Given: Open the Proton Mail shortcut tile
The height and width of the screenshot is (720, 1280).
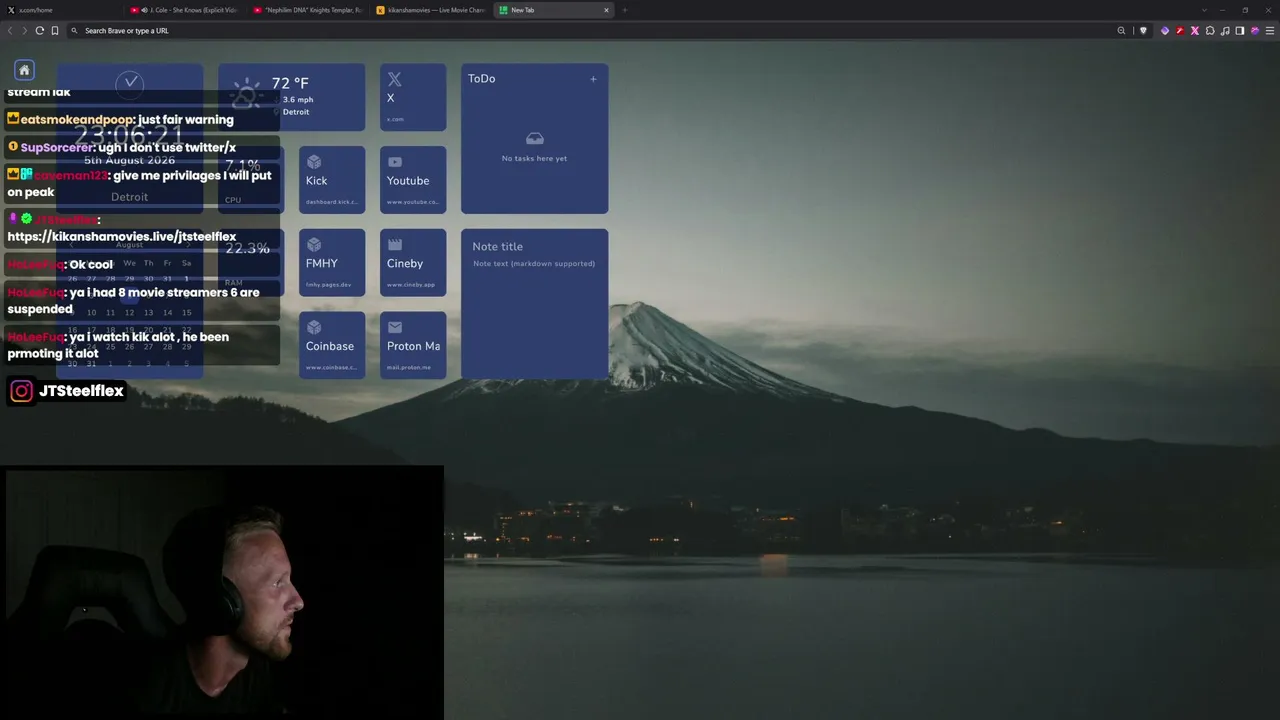Looking at the screenshot, I should click(x=413, y=345).
